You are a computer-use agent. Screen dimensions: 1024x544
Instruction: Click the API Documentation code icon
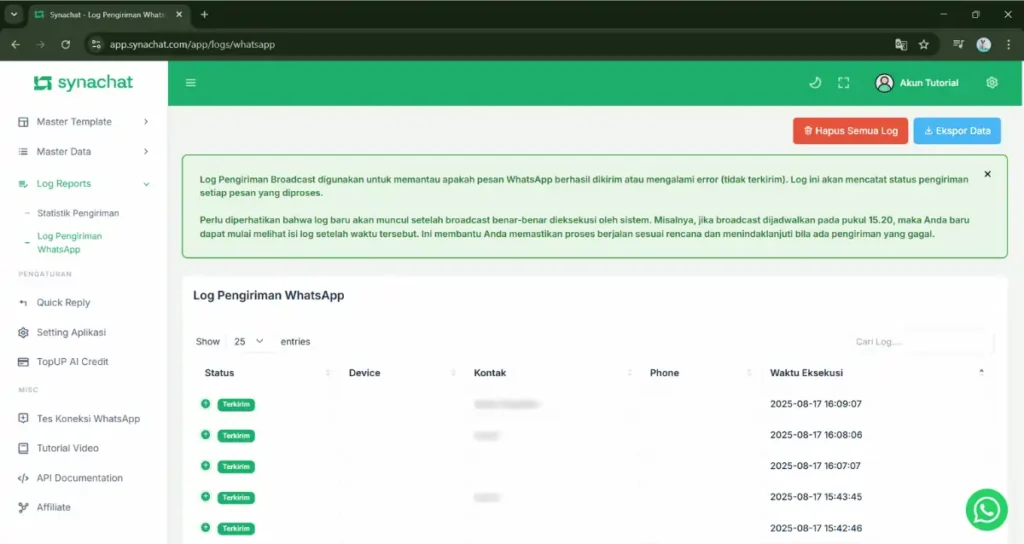click(x=24, y=478)
